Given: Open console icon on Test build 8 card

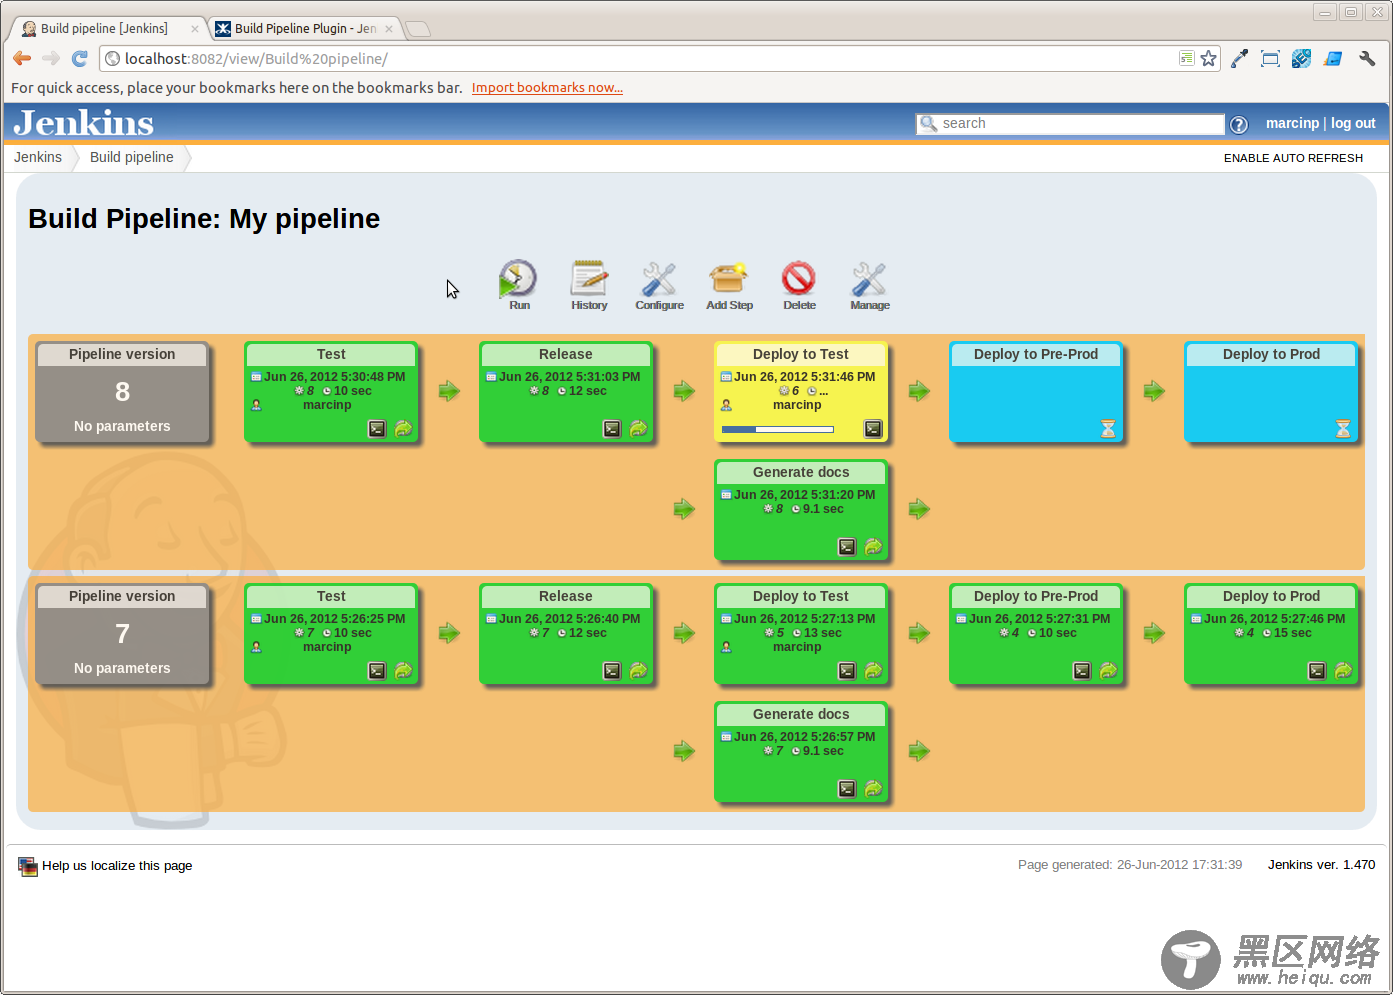Looking at the screenshot, I should point(377,429).
